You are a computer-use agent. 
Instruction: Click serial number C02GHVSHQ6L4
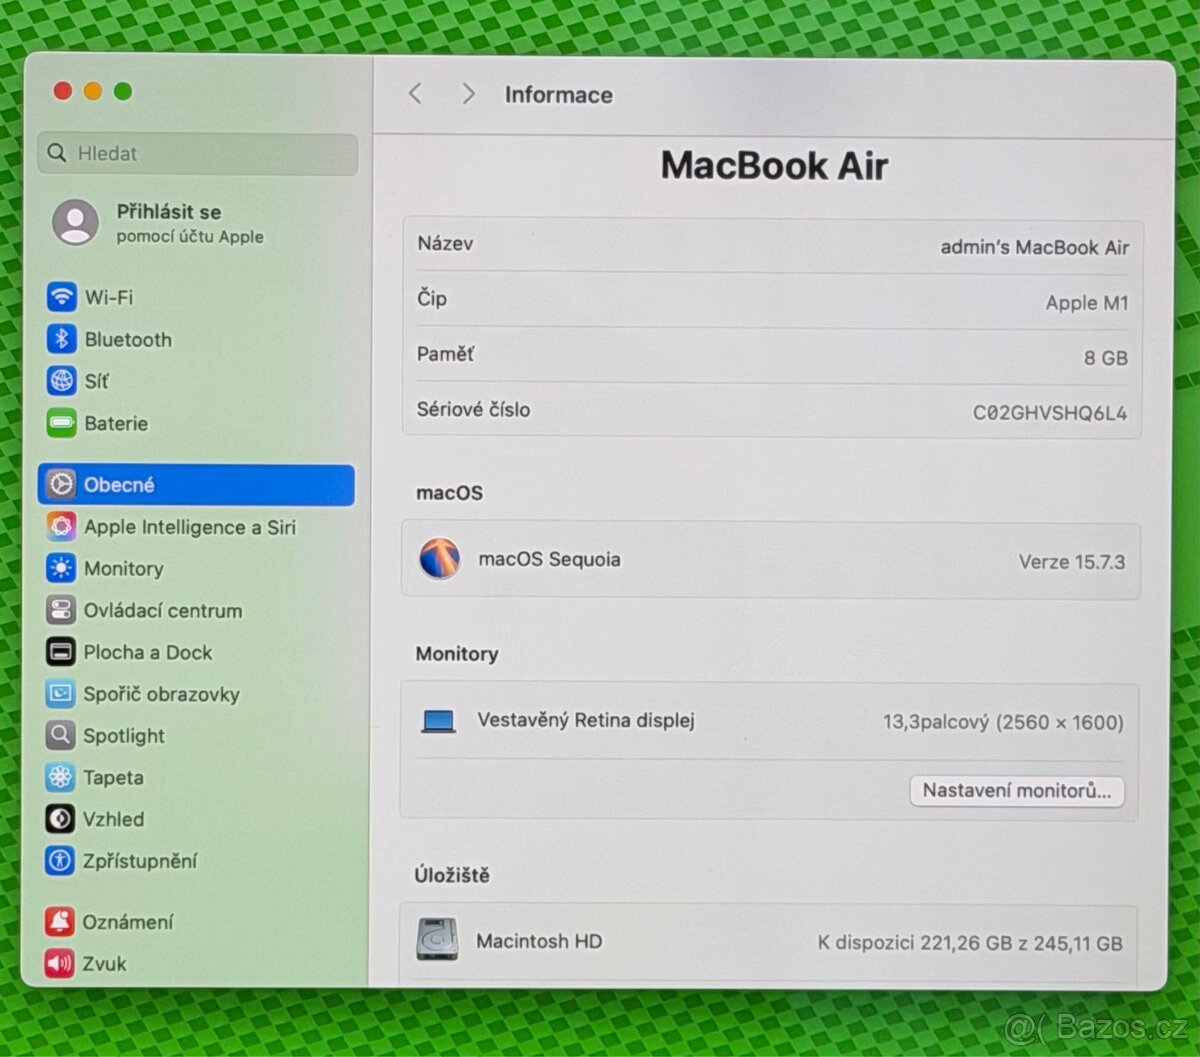[1050, 413]
